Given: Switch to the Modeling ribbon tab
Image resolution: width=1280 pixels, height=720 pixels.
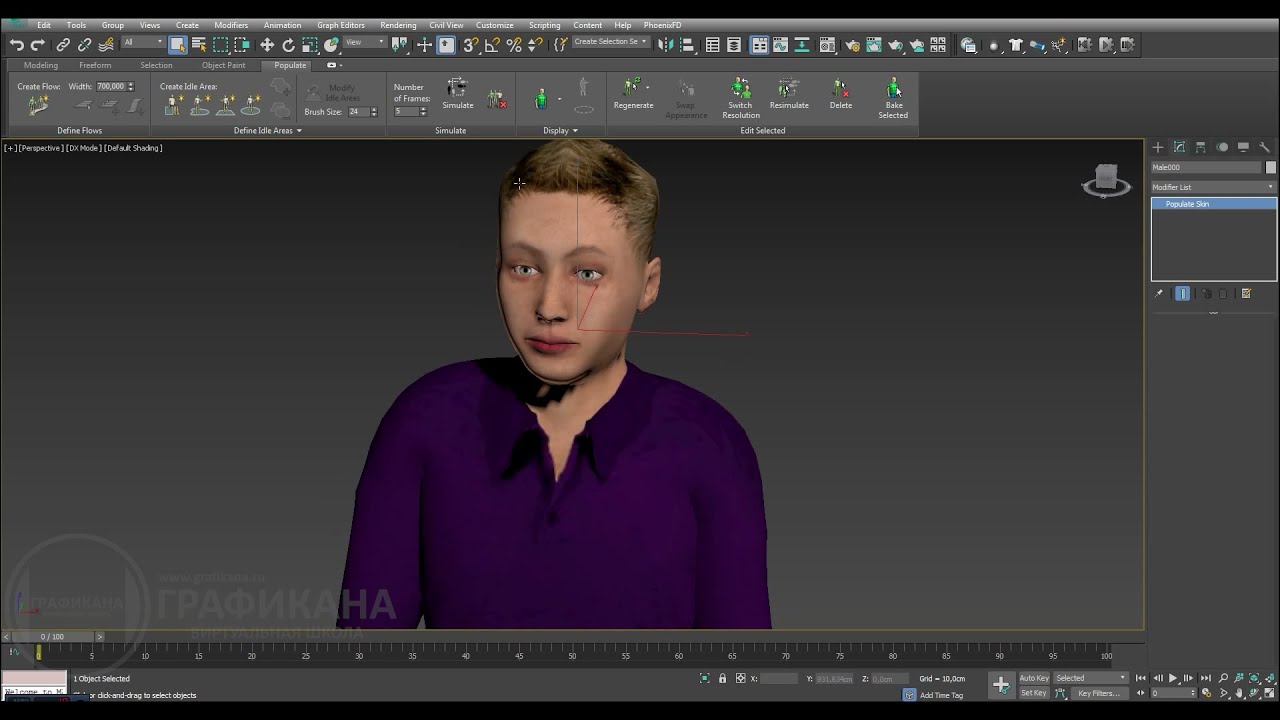Looking at the screenshot, I should click(41, 65).
